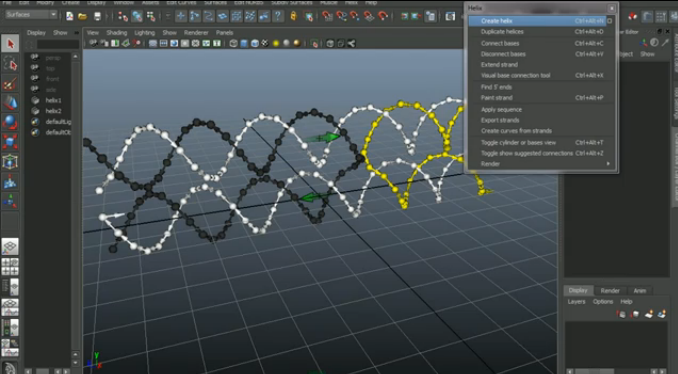Click the yellow use all lights icon
The image size is (678, 374).
pos(275,44)
